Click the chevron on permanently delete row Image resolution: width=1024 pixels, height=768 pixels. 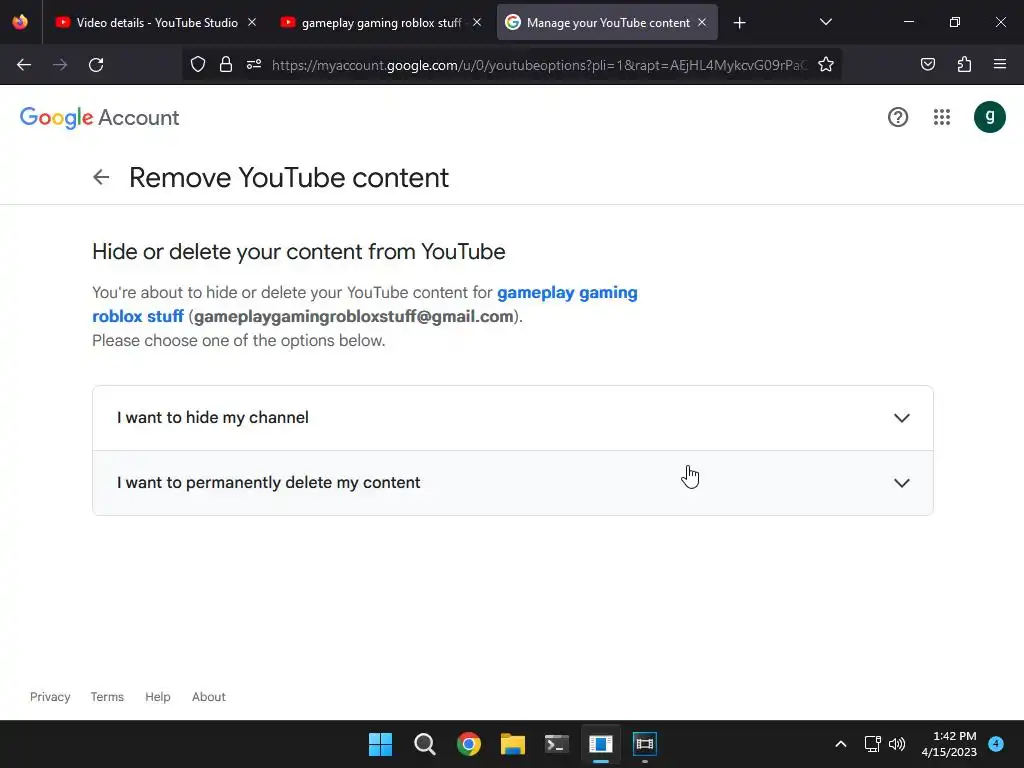(x=902, y=483)
